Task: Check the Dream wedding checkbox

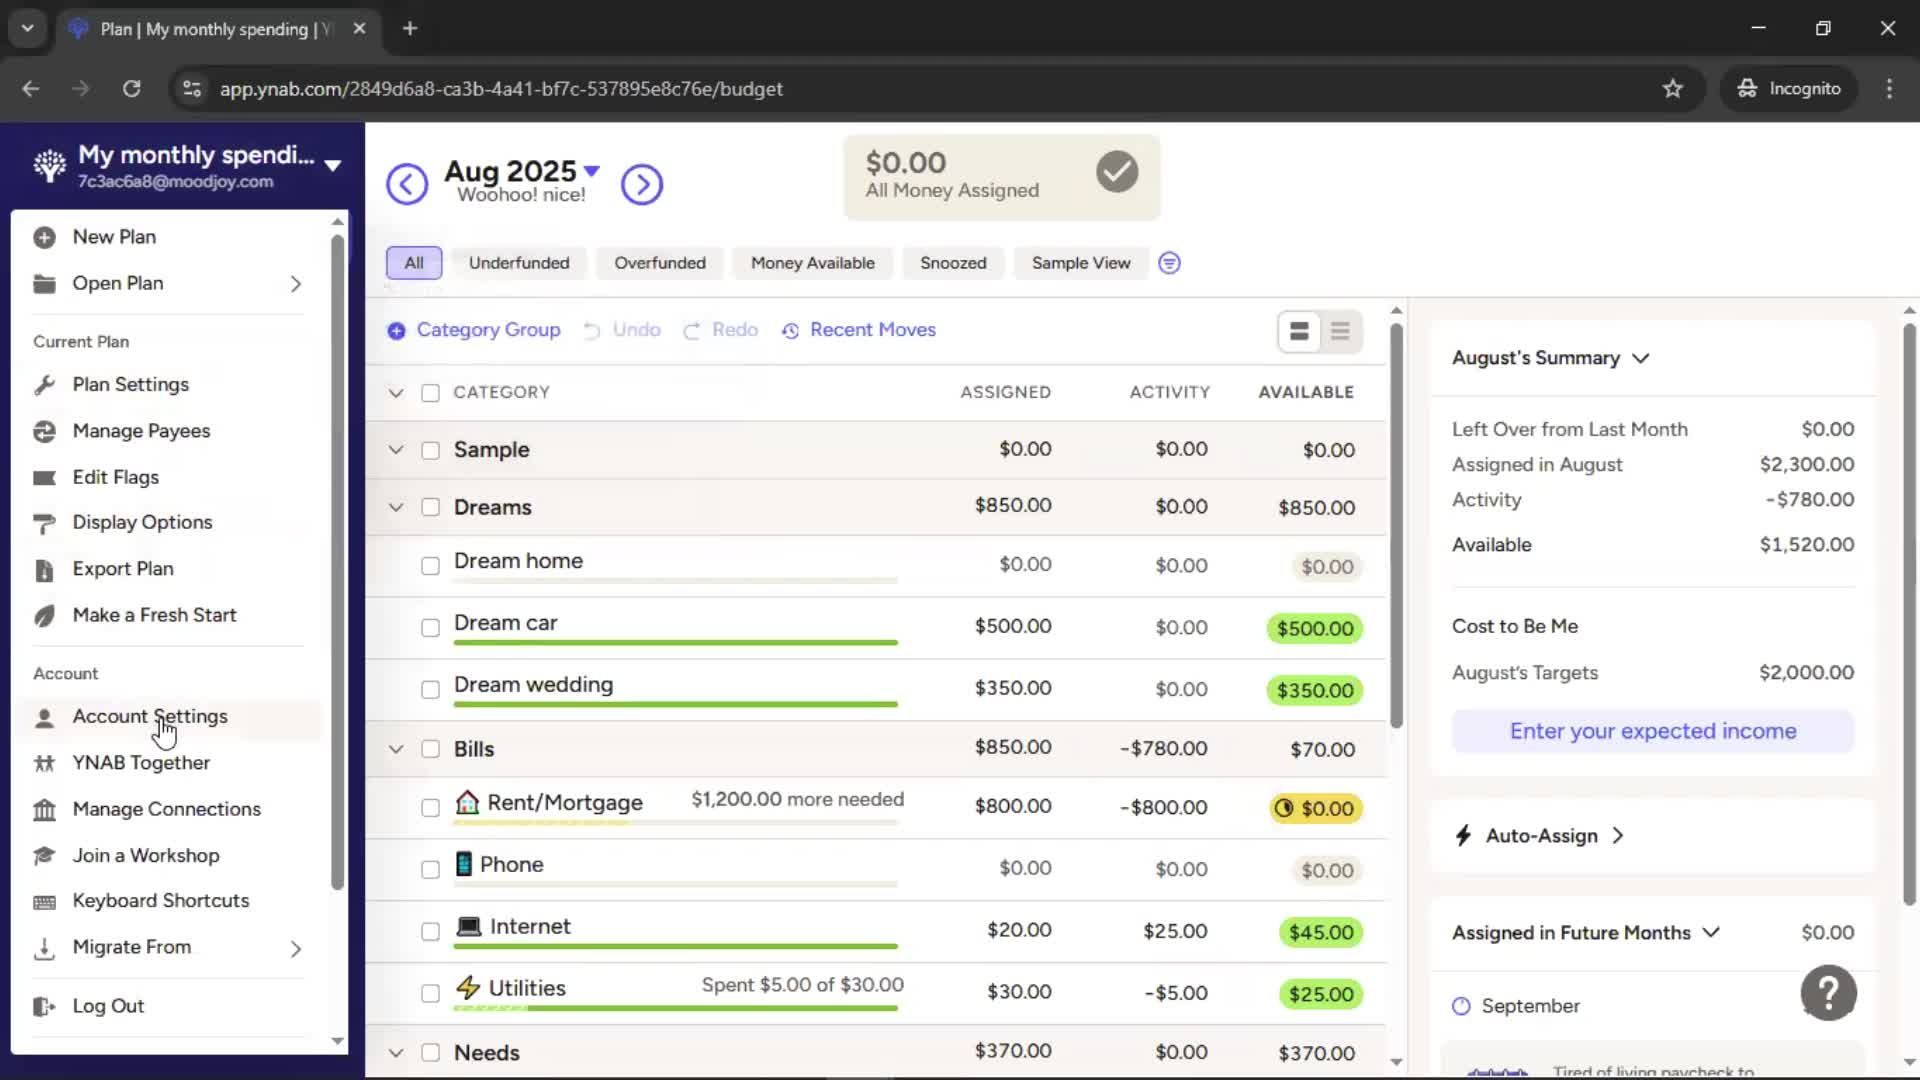Action: coord(430,690)
